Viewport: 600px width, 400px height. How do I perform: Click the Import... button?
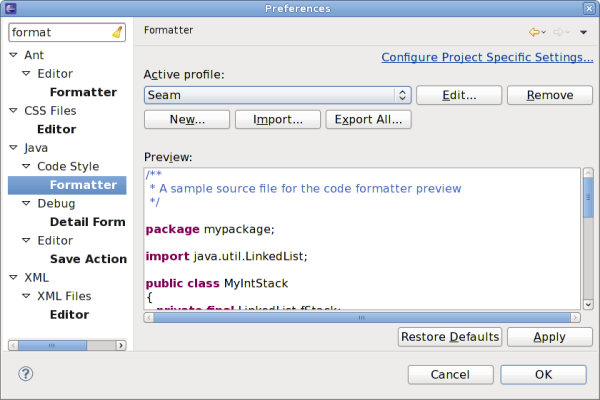point(278,119)
